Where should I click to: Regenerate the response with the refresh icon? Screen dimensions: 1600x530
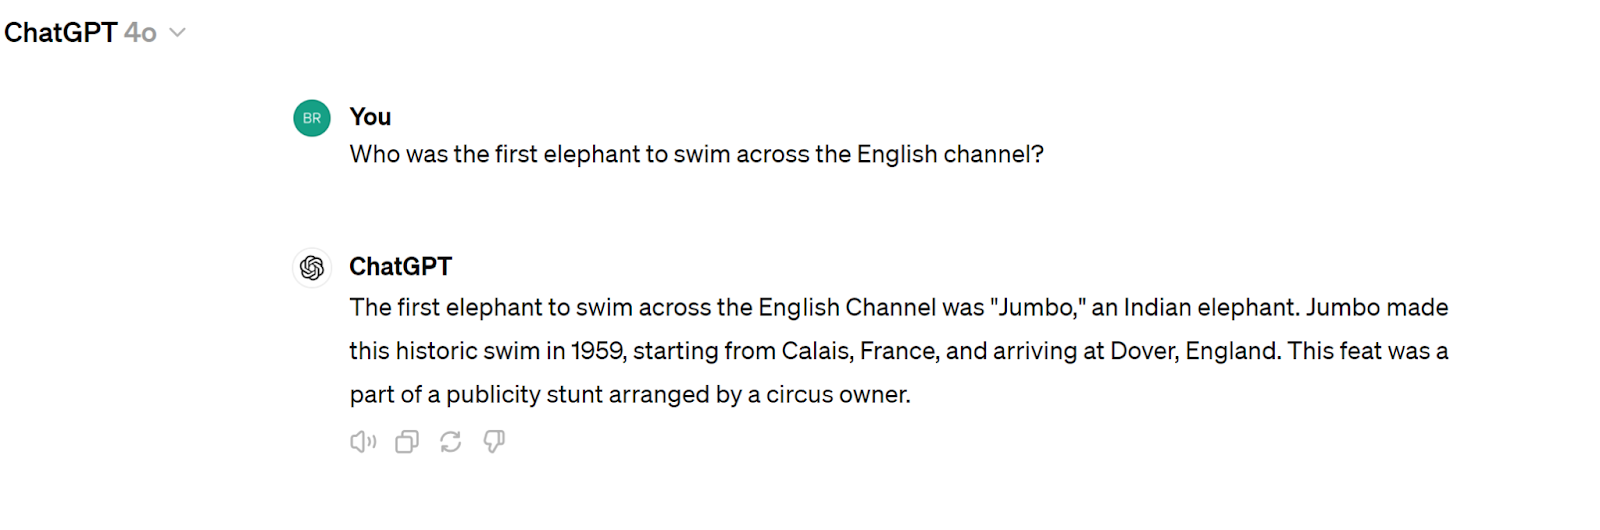tap(451, 442)
